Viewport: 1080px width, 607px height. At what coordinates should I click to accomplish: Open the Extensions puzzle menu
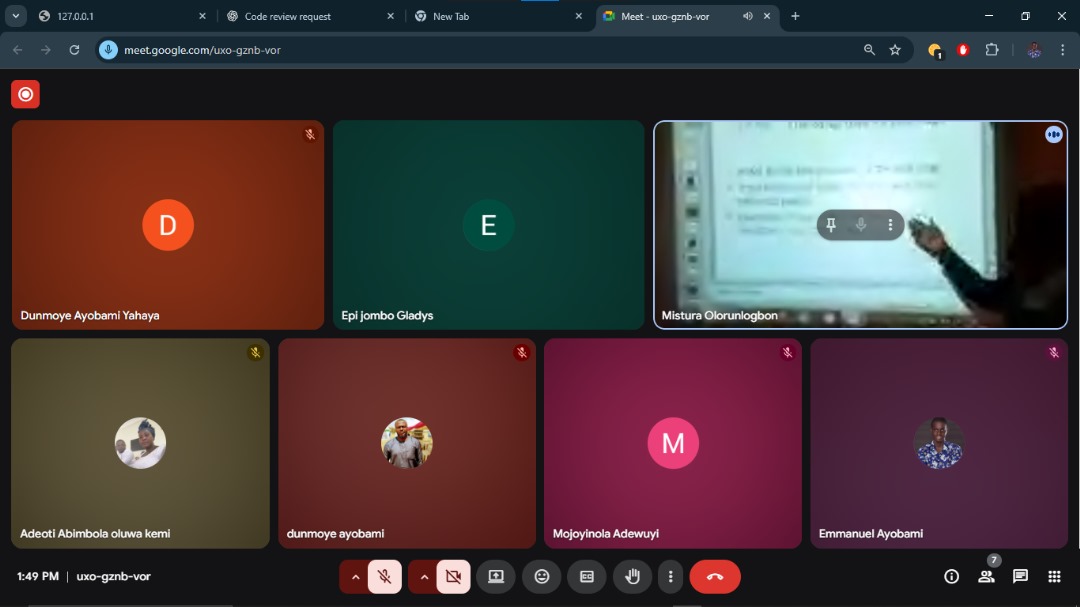tap(992, 50)
